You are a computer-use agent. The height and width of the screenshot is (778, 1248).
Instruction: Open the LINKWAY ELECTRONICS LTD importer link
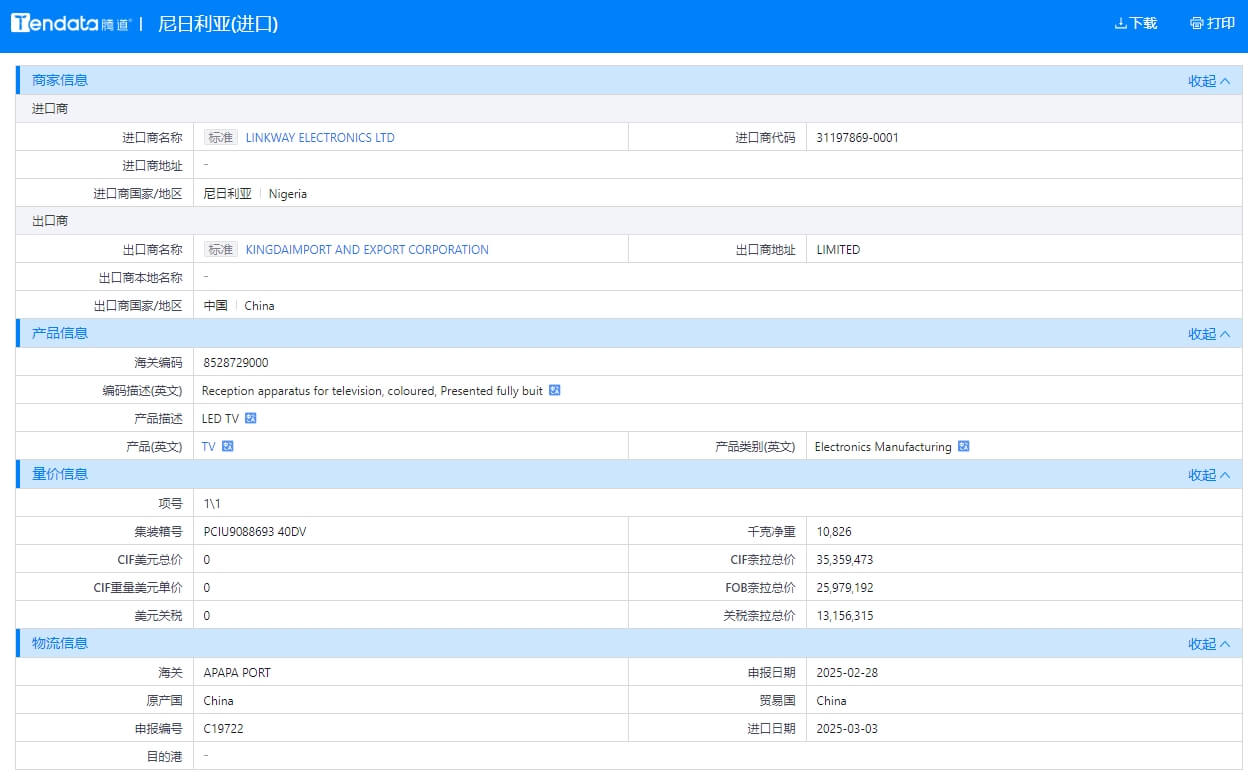click(x=320, y=138)
